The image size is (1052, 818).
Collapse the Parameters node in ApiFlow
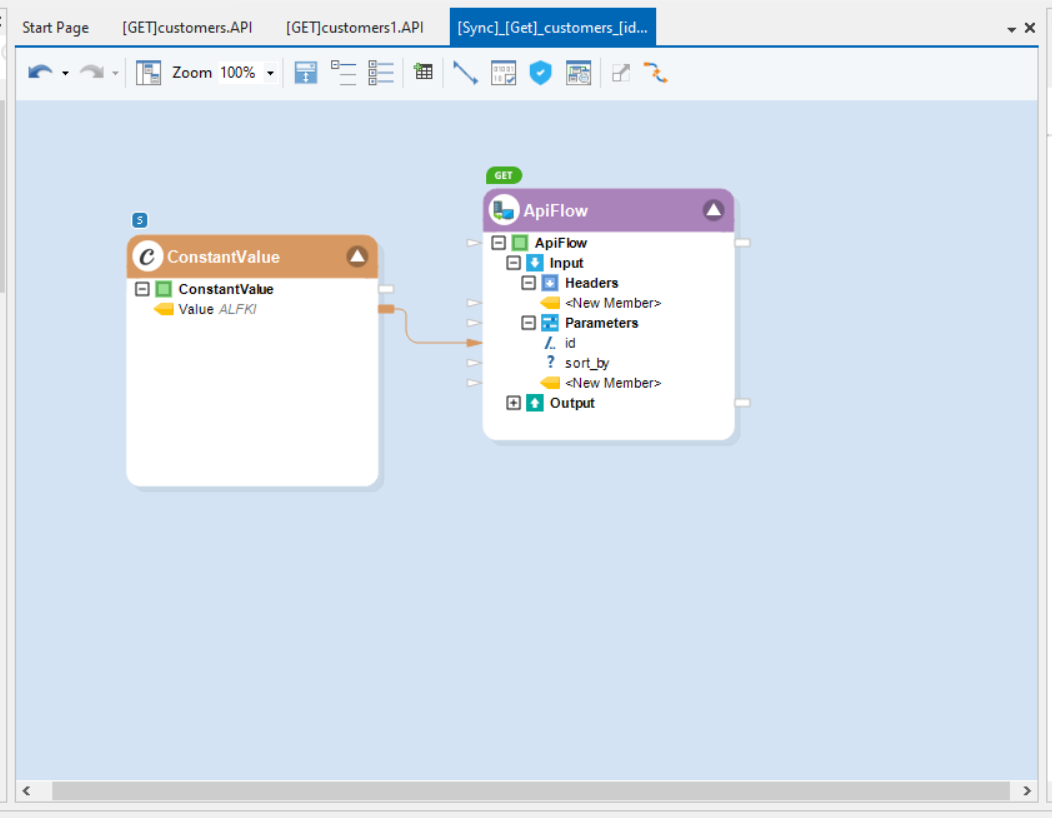coord(529,323)
